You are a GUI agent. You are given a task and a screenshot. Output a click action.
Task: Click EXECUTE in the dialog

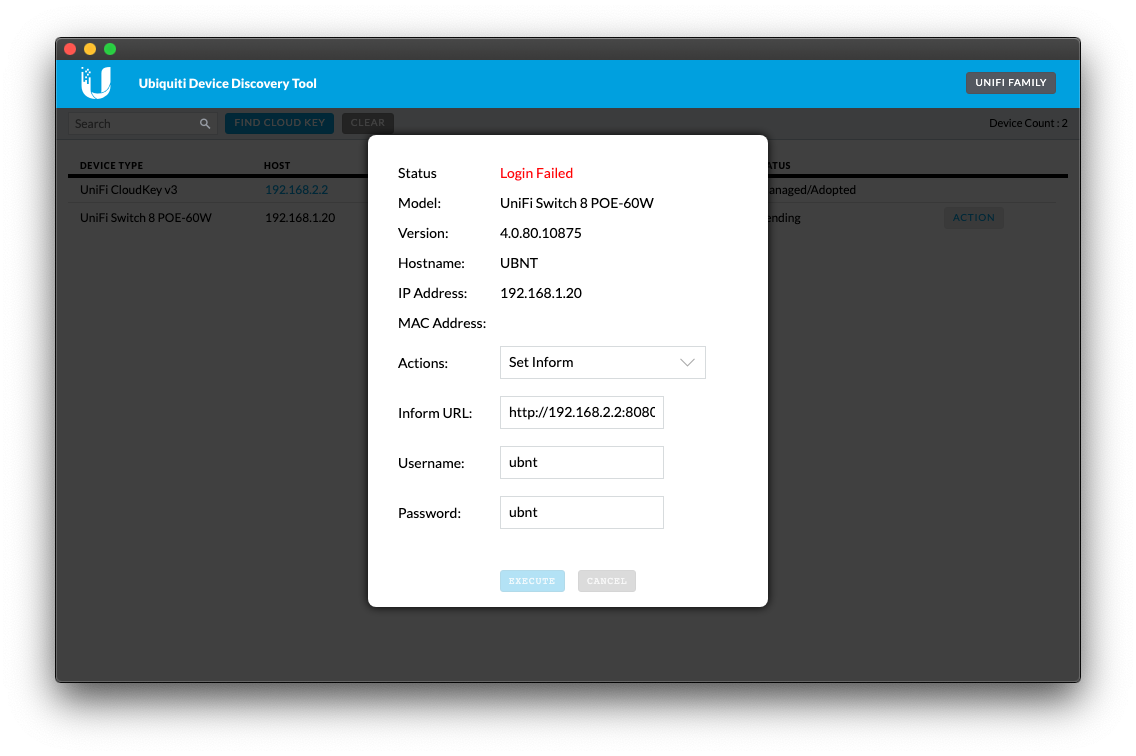coord(532,581)
